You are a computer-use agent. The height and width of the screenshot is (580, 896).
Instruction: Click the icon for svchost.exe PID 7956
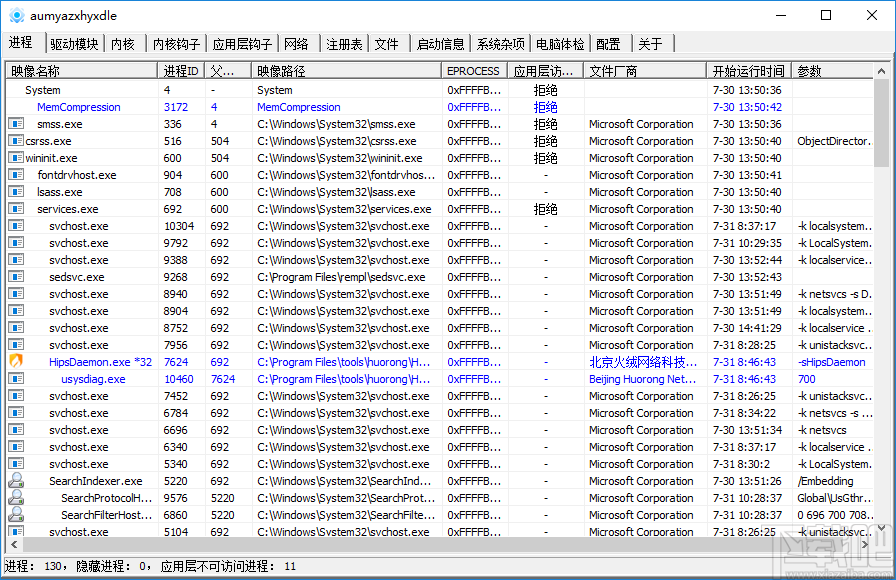[16, 345]
